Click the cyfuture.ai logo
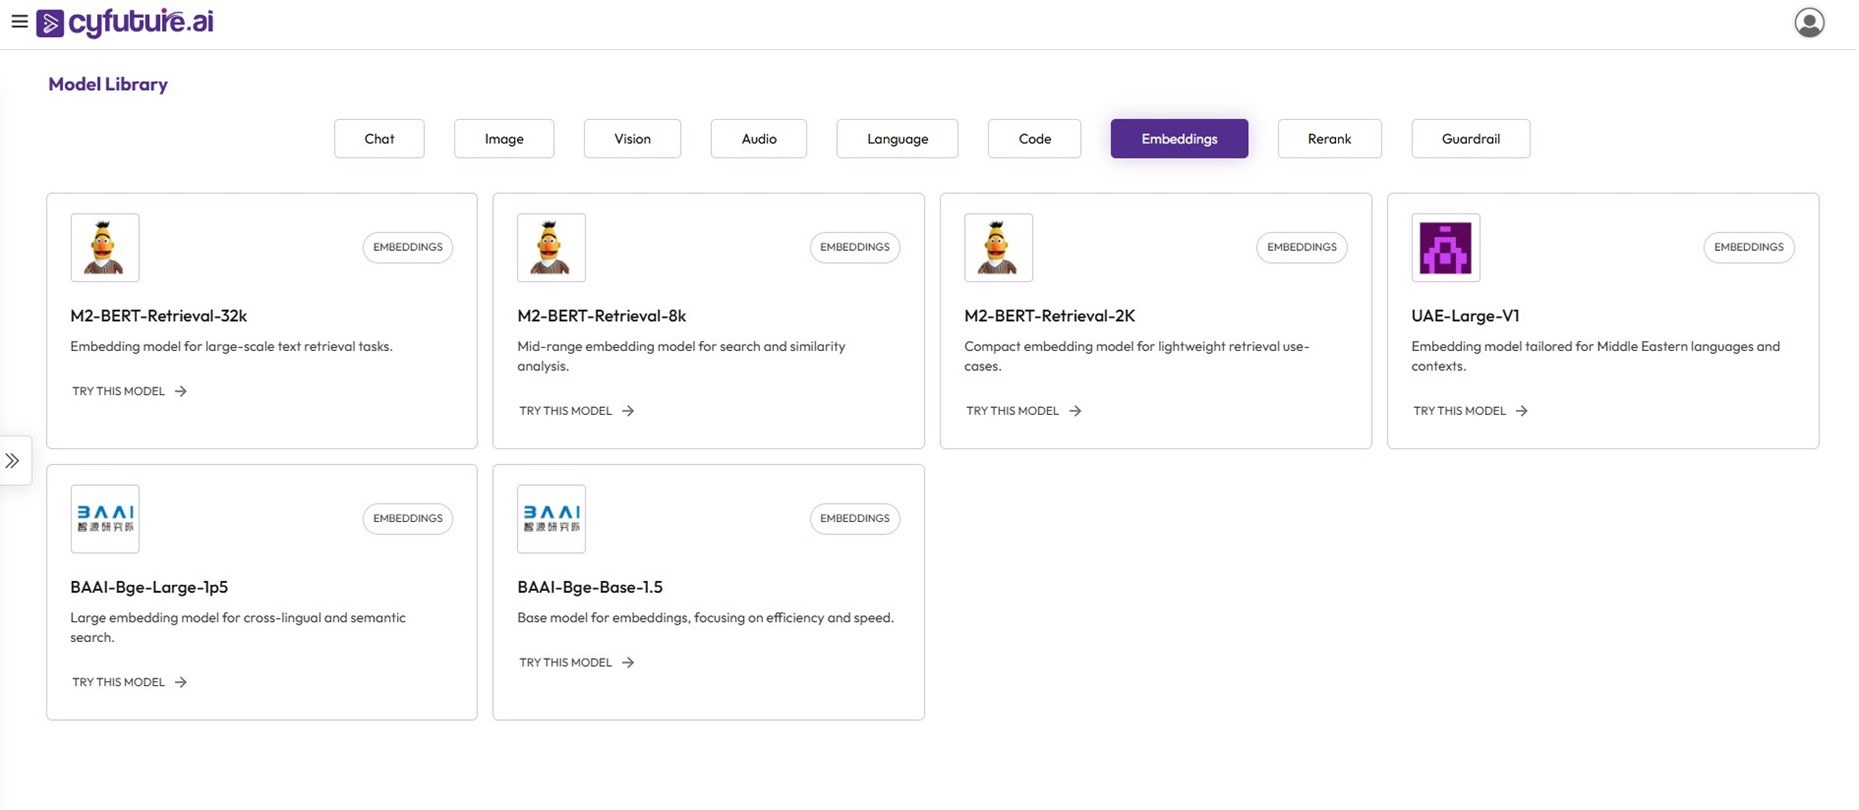Viewport: 1859px width, 810px height. click(x=126, y=22)
